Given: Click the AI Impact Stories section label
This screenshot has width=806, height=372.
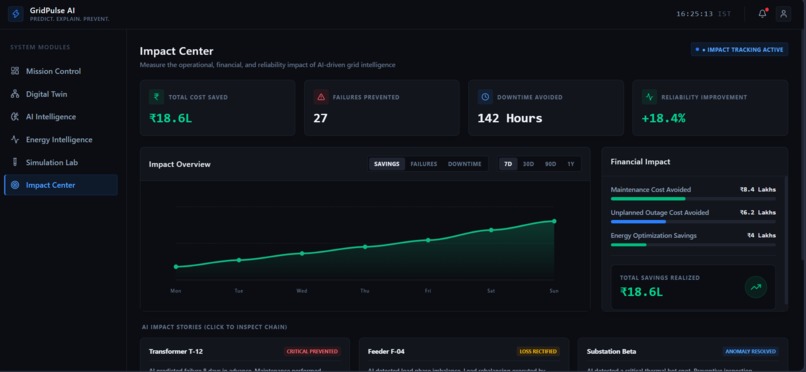Looking at the screenshot, I should (214, 327).
